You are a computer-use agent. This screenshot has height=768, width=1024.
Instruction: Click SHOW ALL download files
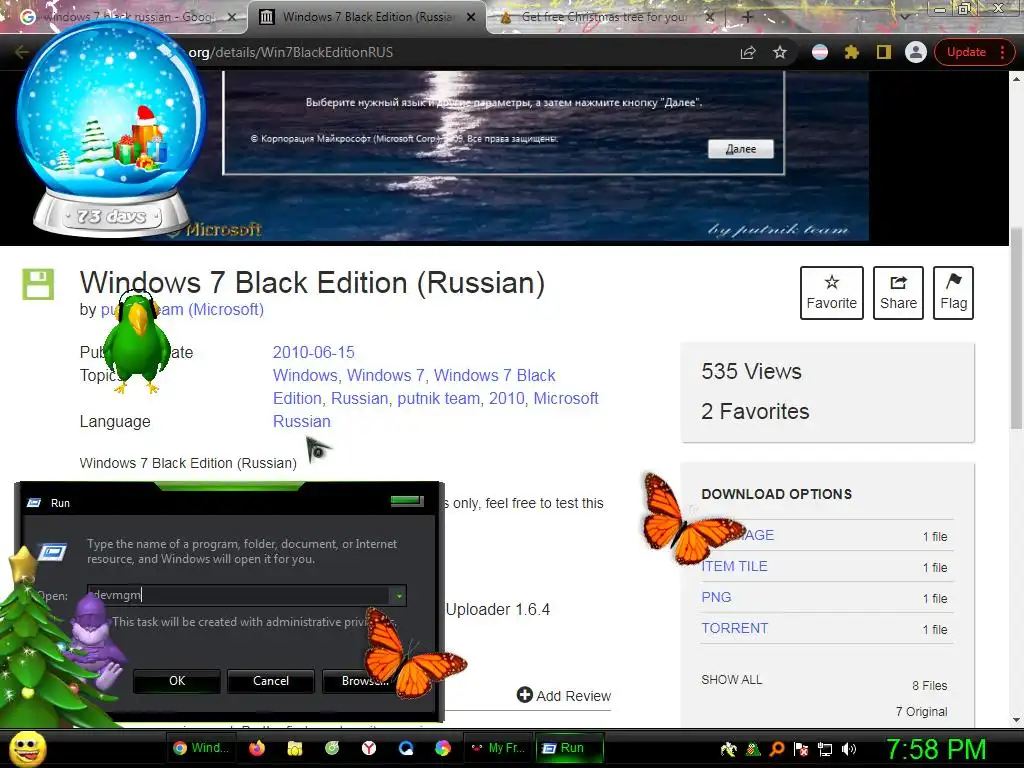pyautogui.click(x=731, y=680)
